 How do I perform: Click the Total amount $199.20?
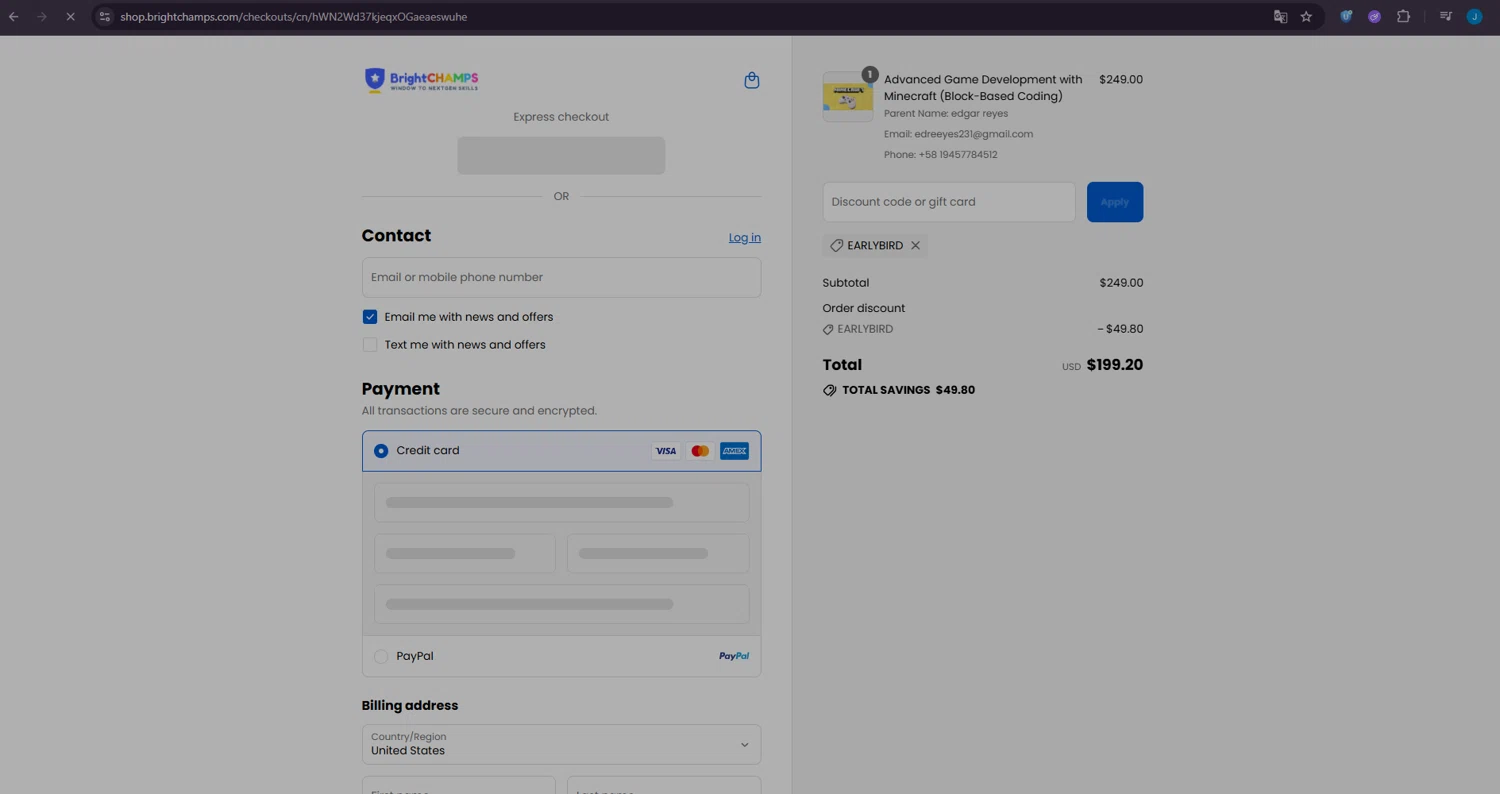click(x=1114, y=365)
